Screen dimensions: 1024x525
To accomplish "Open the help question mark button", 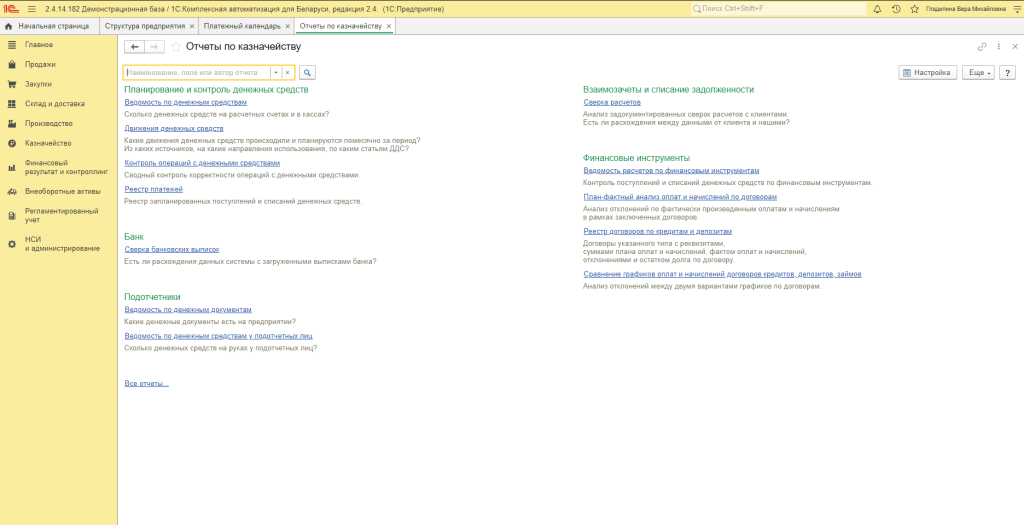I will 1007,73.
